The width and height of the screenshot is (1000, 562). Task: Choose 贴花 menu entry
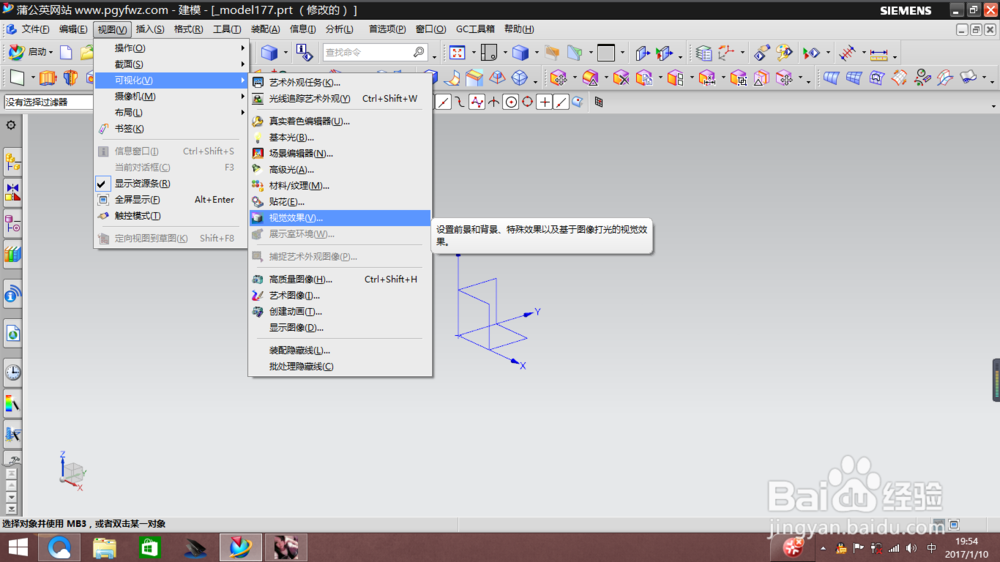(x=340, y=202)
